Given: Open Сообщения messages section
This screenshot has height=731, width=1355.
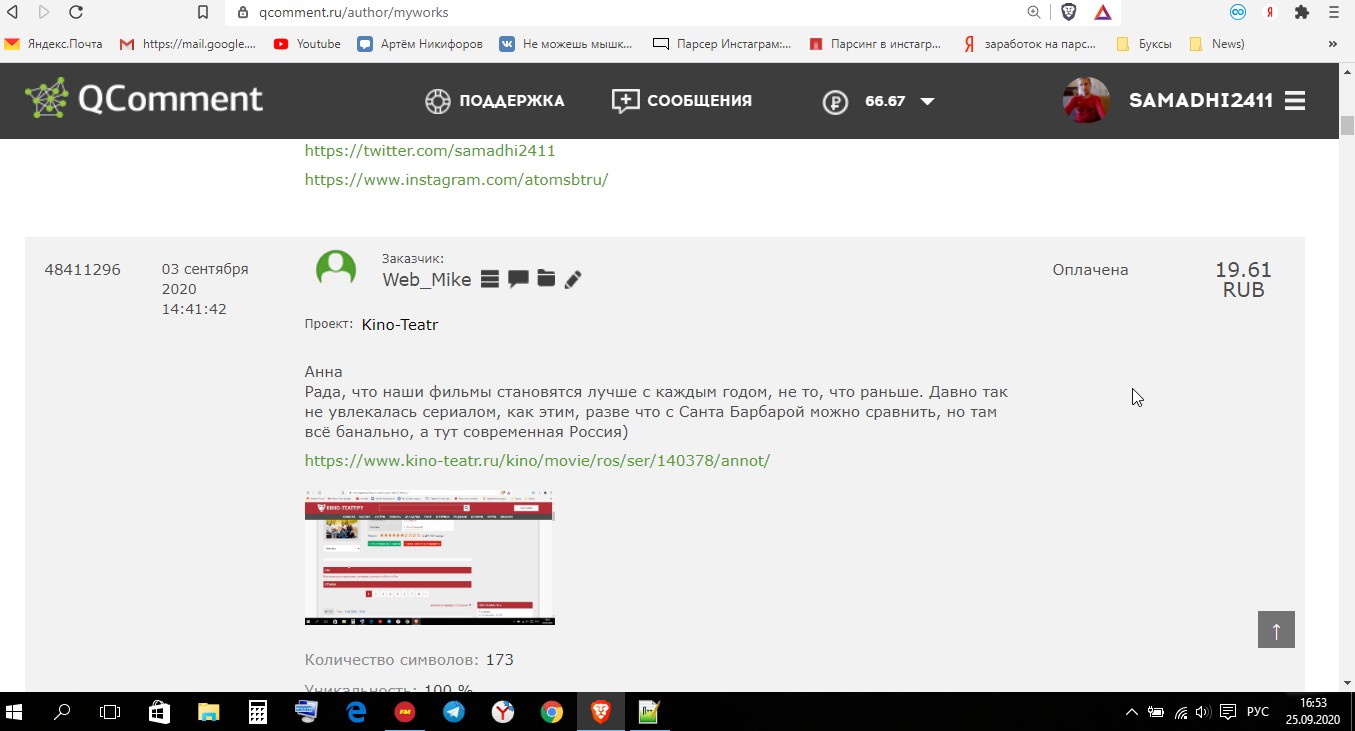Looking at the screenshot, I should tap(681, 101).
